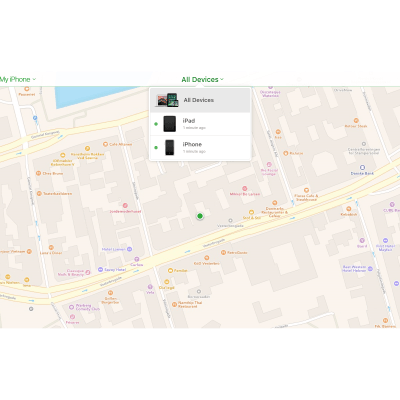
Task: Click the Lana's Diner restaurant icon
Action: pyautogui.click(x=51, y=247)
